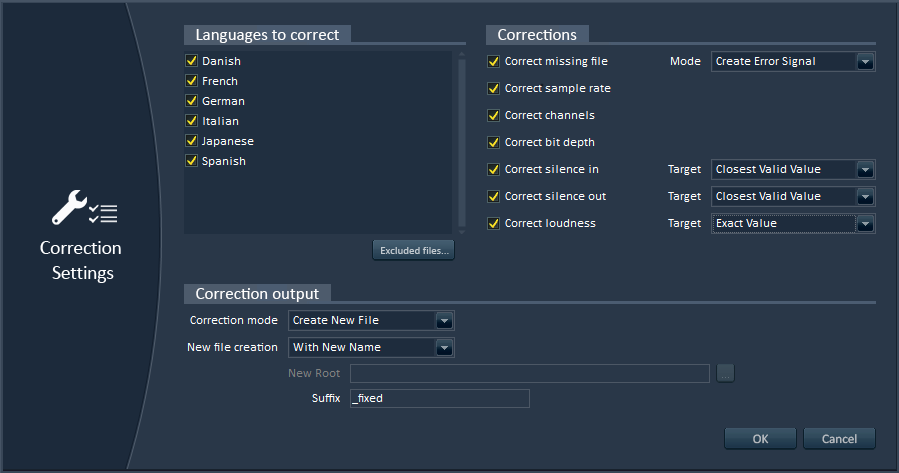
Task: Confirm settings with the OK button
Action: tap(760, 439)
